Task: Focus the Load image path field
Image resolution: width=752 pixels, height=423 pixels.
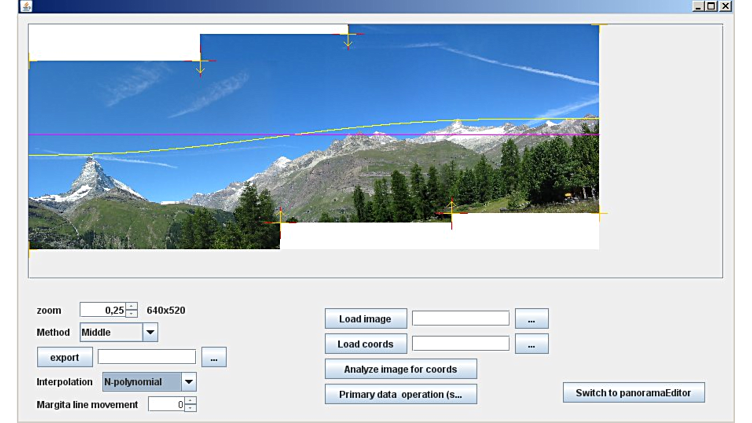Action: click(x=460, y=319)
